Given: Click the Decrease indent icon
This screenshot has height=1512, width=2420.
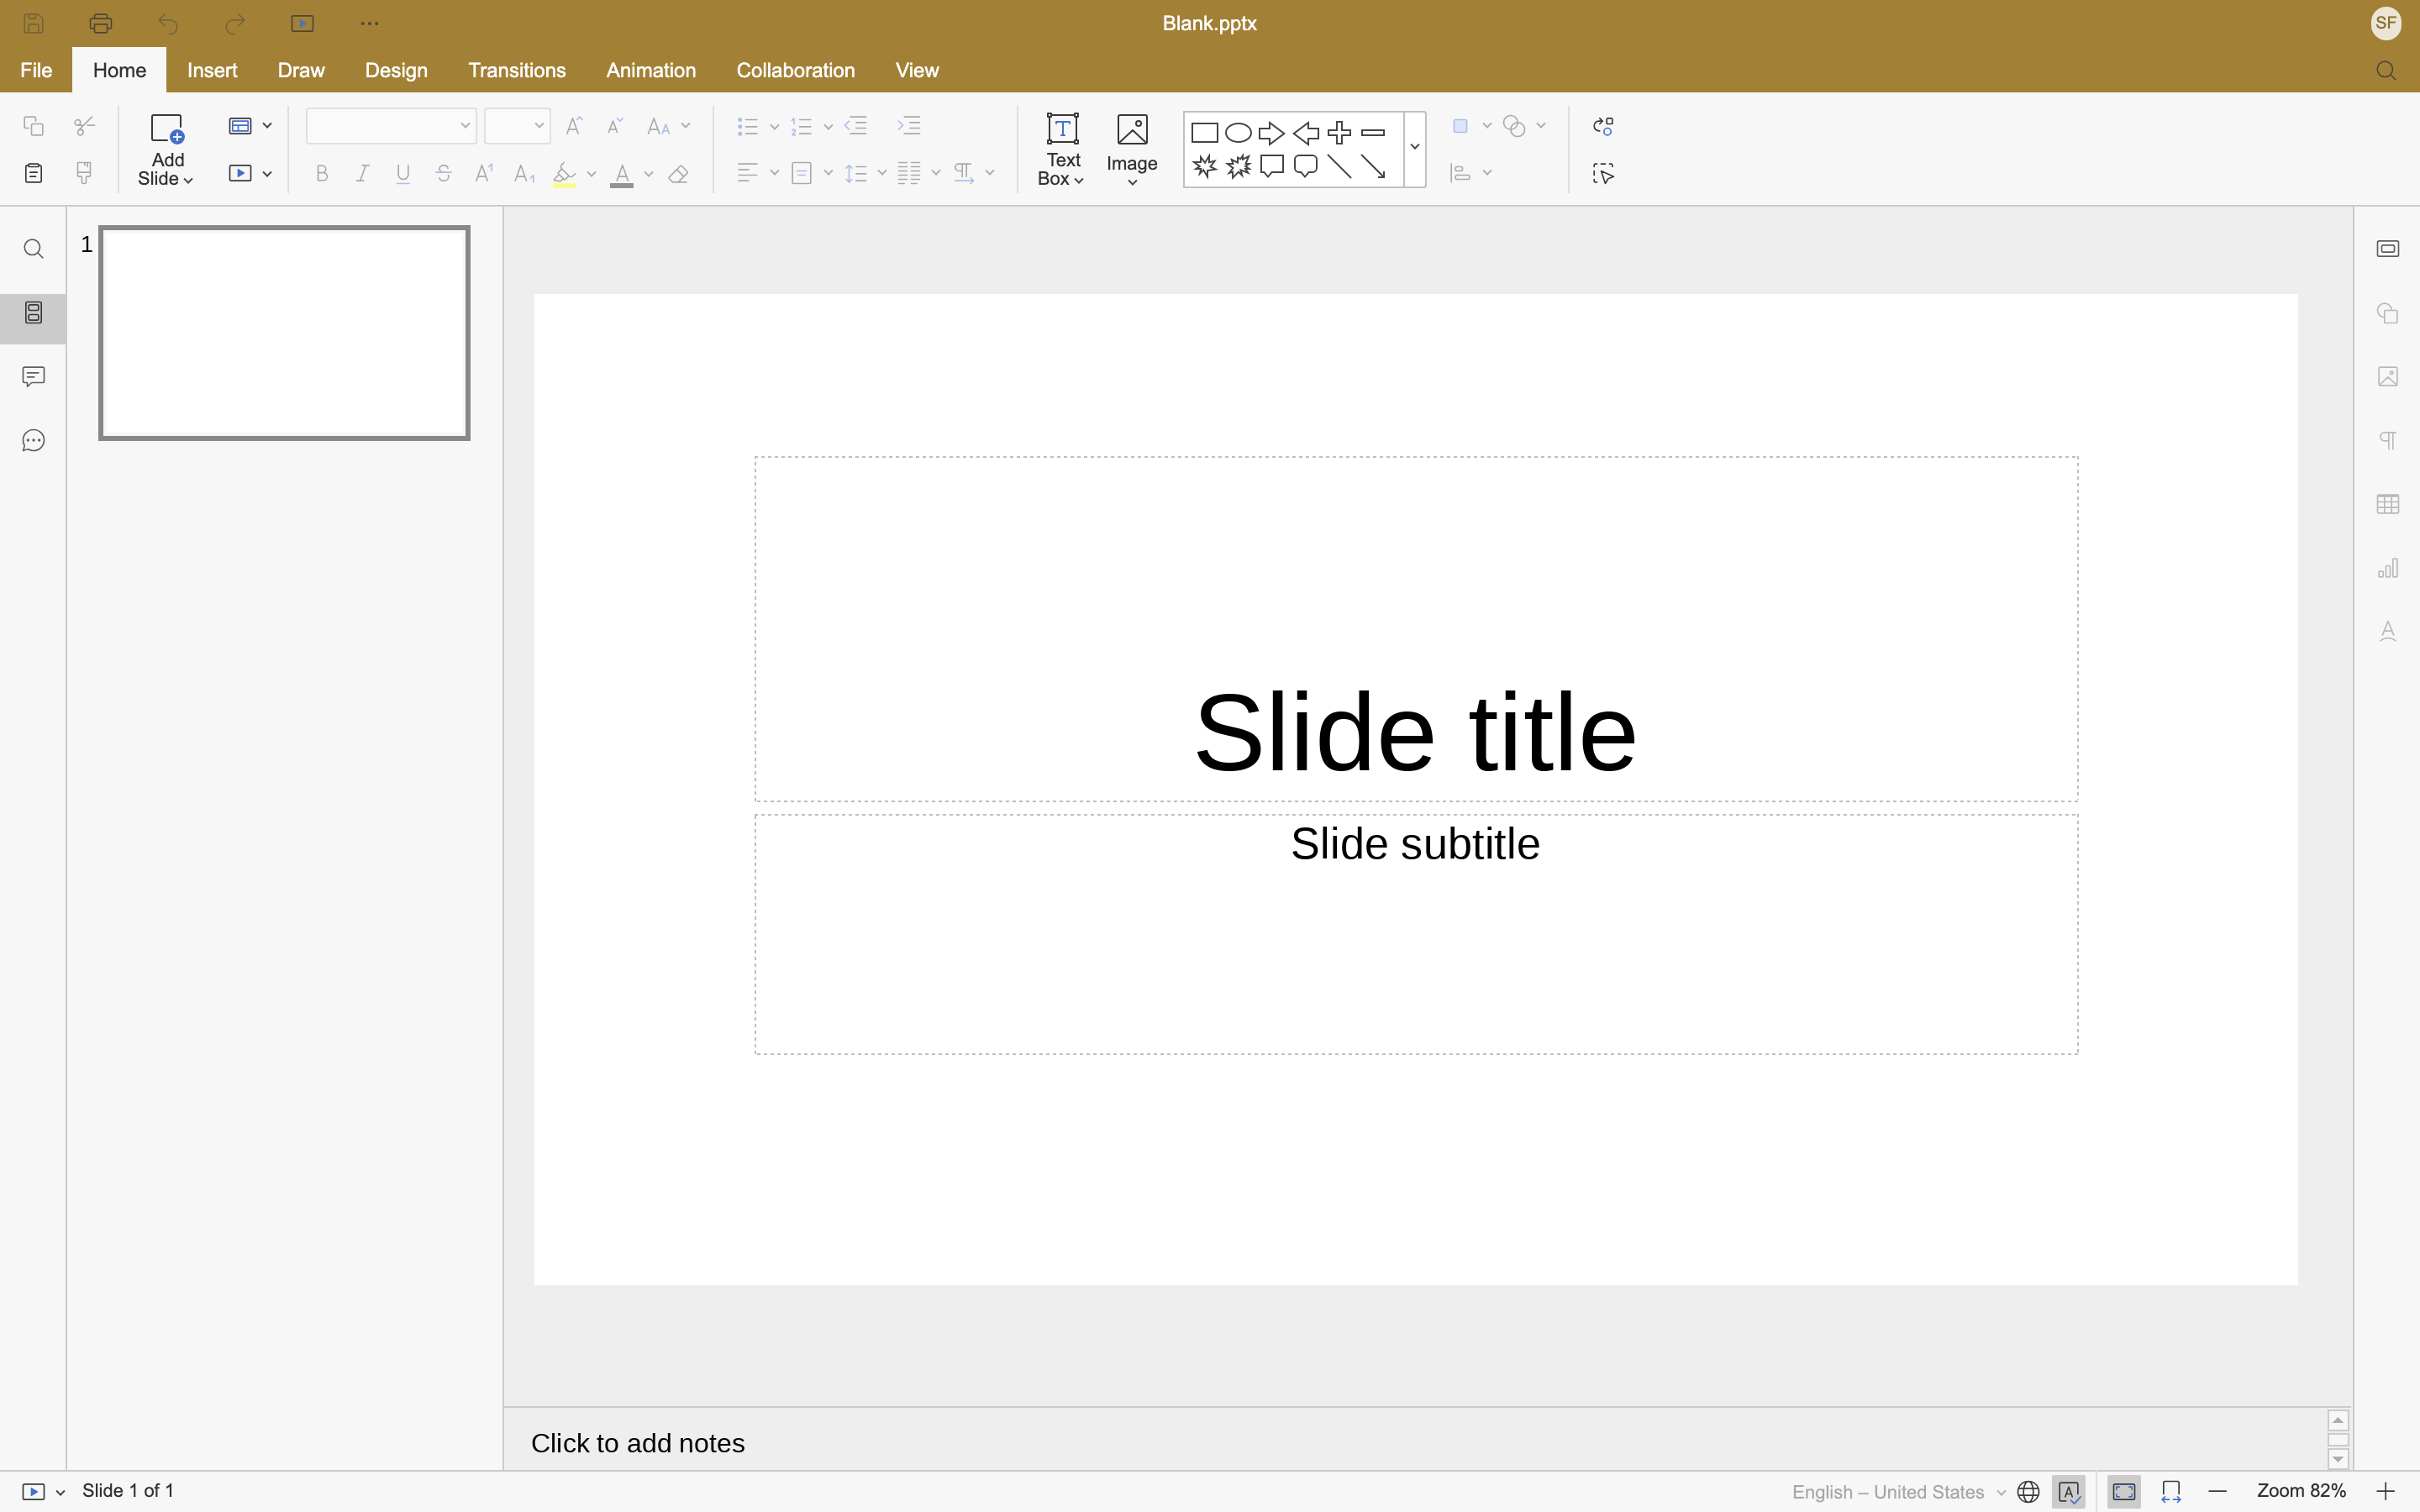Looking at the screenshot, I should point(857,126).
